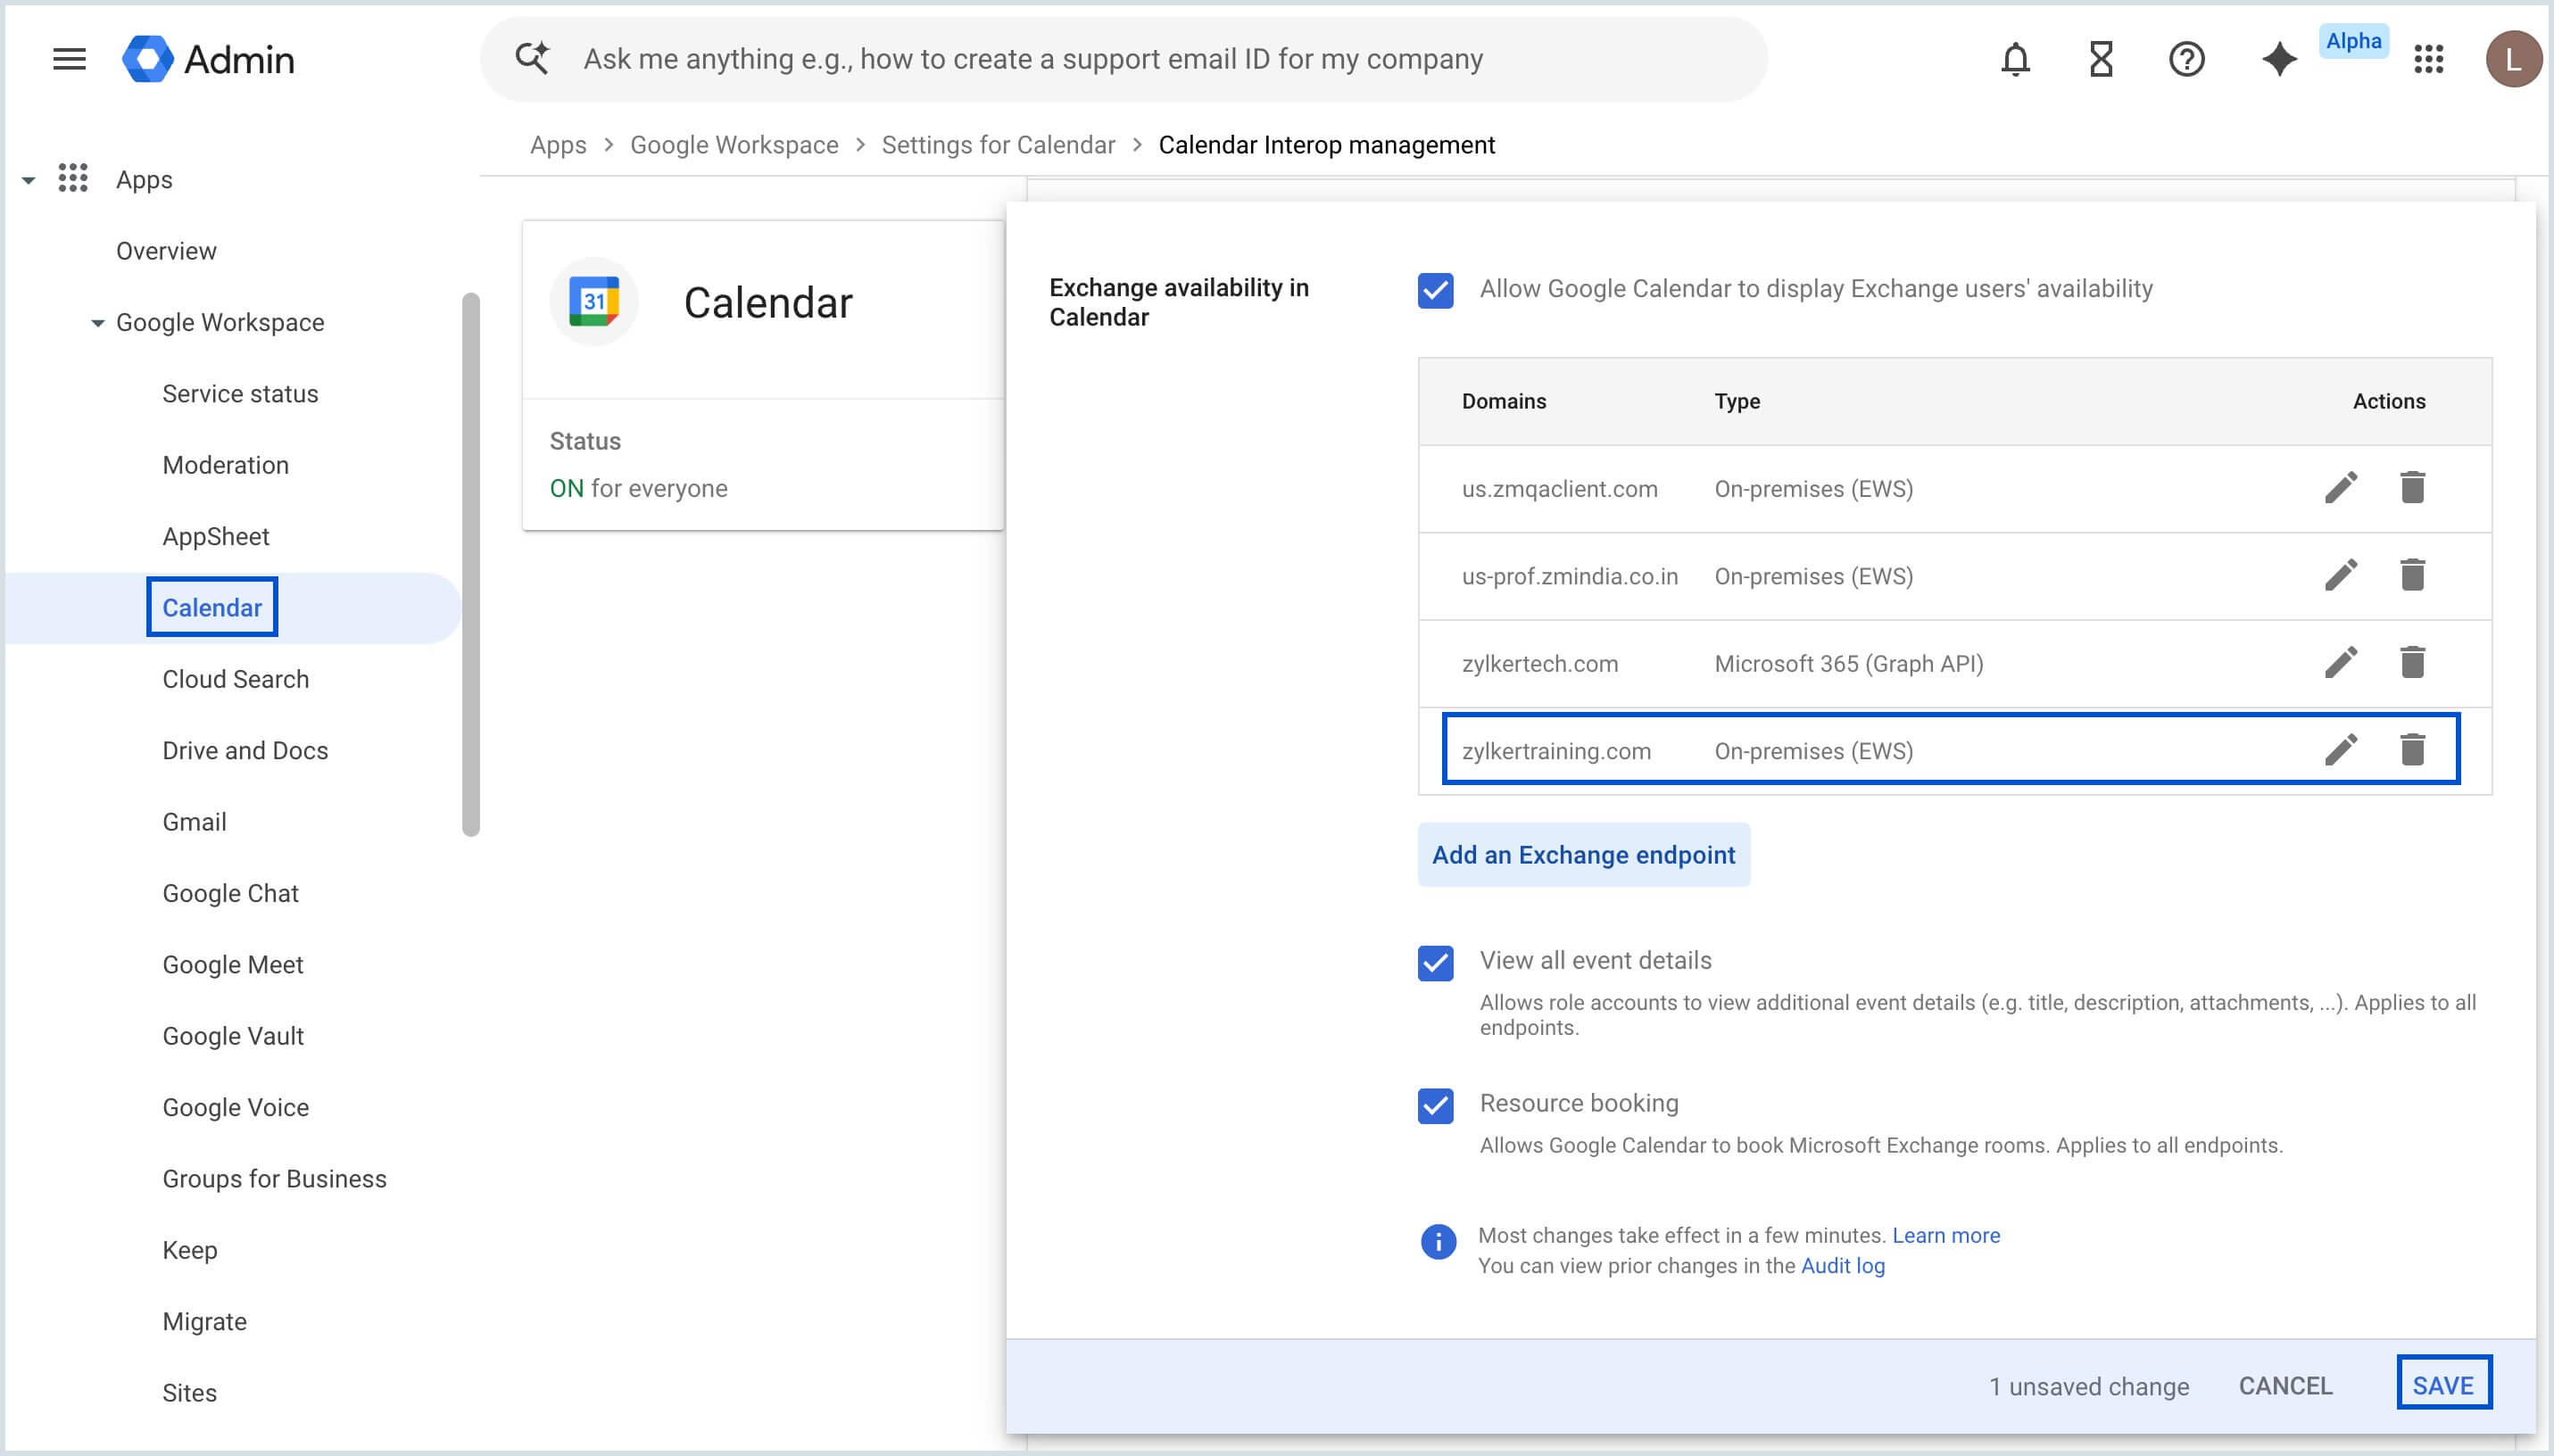The width and height of the screenshot is (2554, 1456).
Task: Open Cloud Search in sidebar
Action: click(x=235, y=679)
